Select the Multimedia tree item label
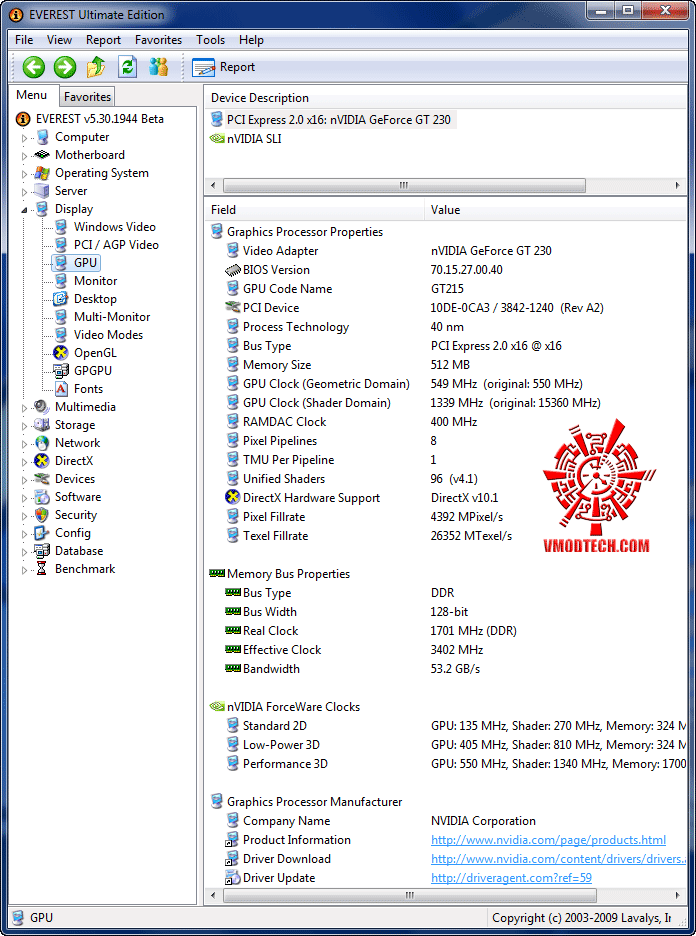The width and height of the screenshot is (696, 936). pos(85,407)
